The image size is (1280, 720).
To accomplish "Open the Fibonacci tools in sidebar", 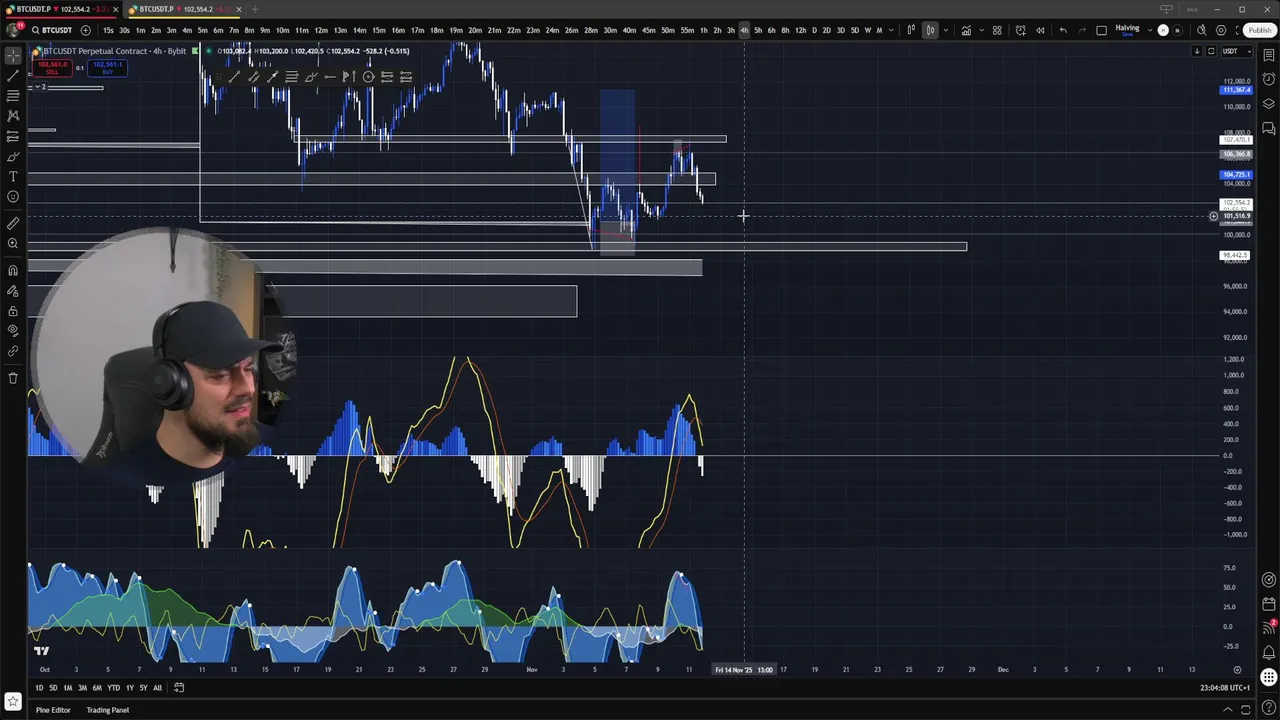I will pos(13,96).
